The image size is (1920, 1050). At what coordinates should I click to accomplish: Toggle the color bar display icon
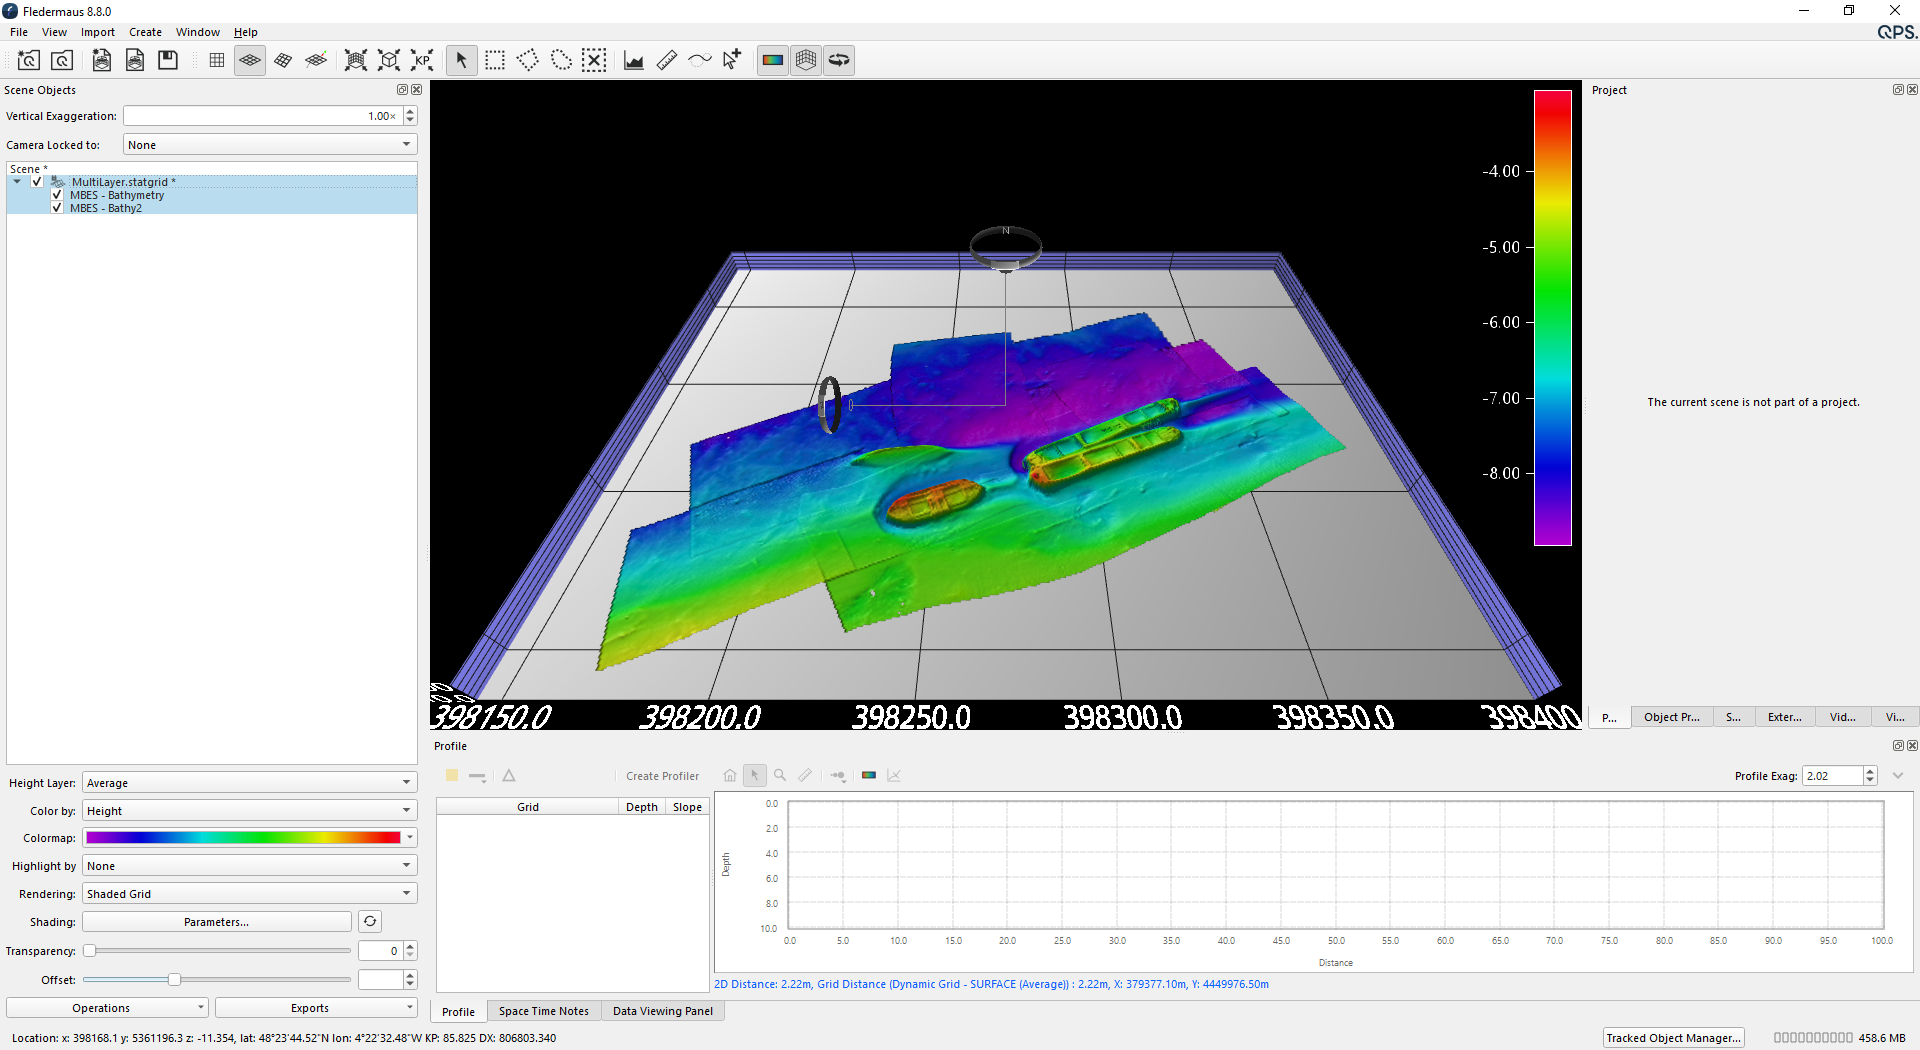point(772,61)
